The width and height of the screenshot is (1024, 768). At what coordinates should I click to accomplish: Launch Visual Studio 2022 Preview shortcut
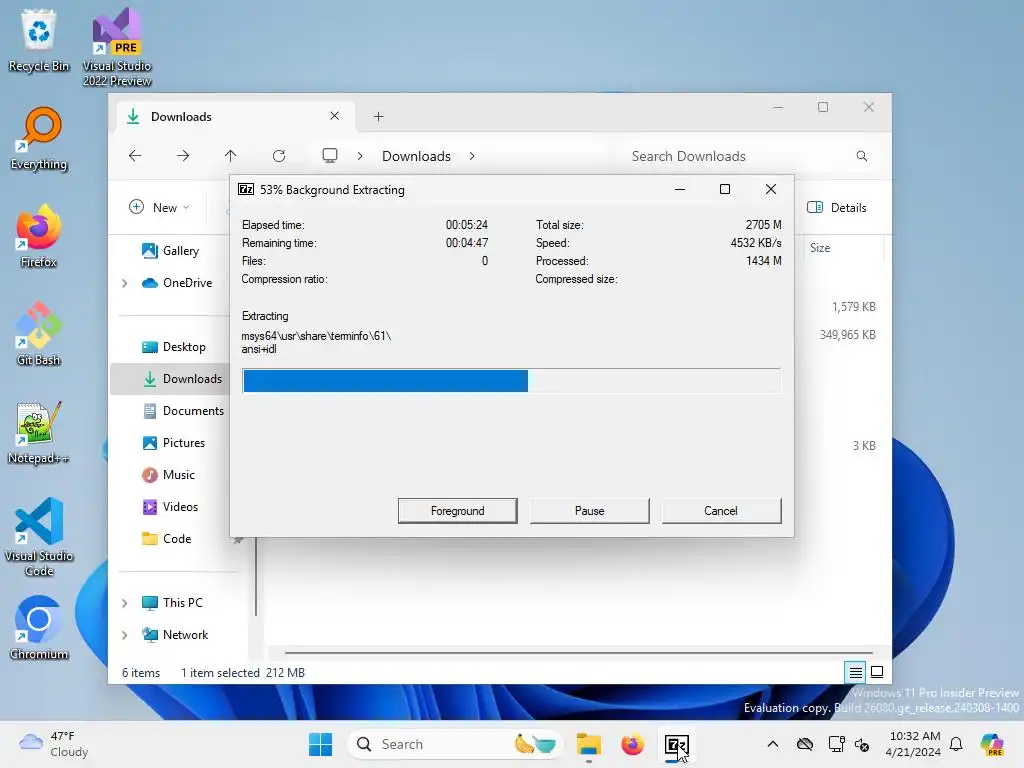(x=117, y=47)
